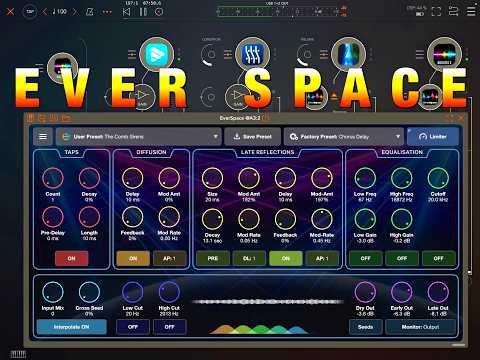
Task: Expand the Factory Preset dropdown
Action: 344,137
